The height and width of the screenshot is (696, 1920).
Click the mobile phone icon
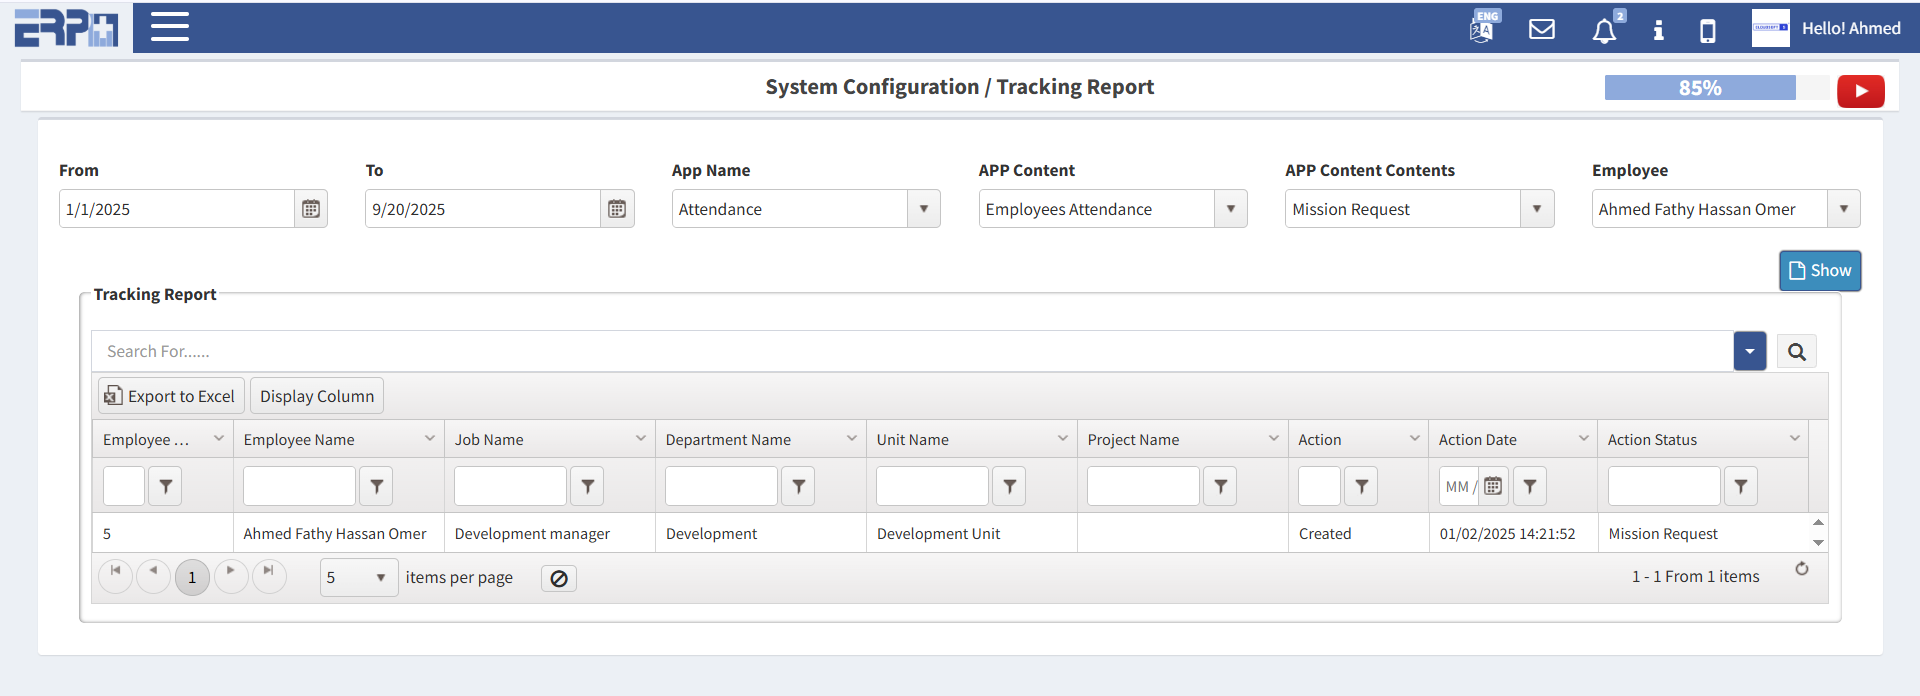pyautogui.click(x=1708, y=31)
